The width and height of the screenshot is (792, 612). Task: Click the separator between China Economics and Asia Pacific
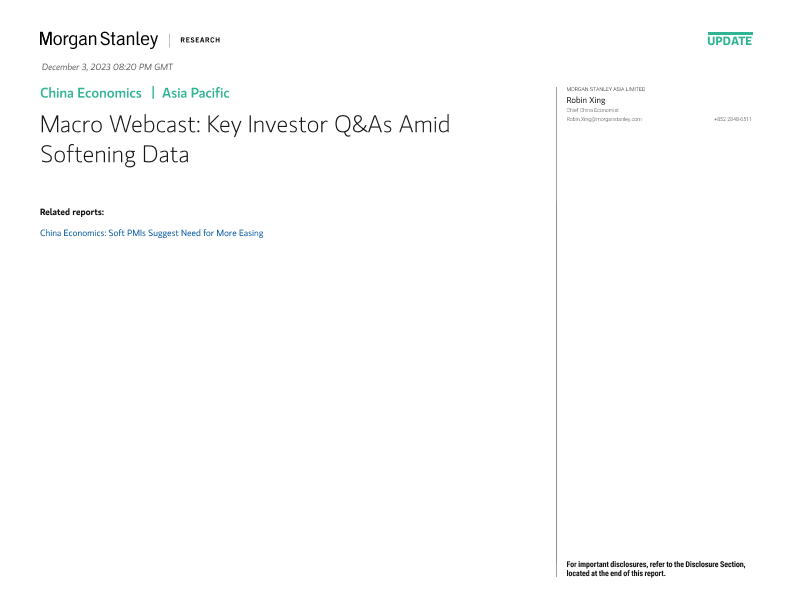tap(152, 93)
